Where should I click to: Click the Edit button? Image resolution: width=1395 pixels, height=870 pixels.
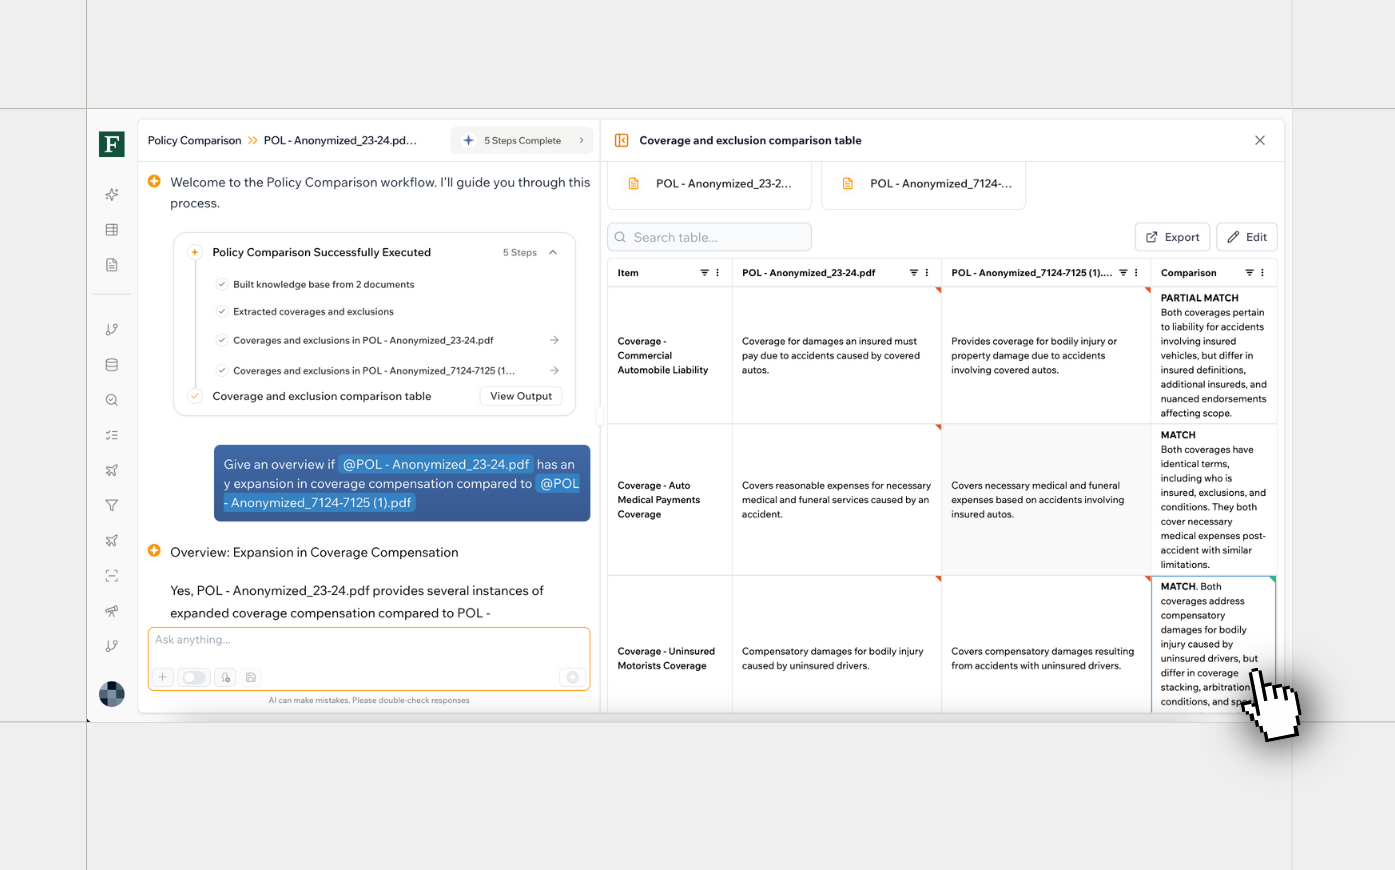tap(1247, 237)
